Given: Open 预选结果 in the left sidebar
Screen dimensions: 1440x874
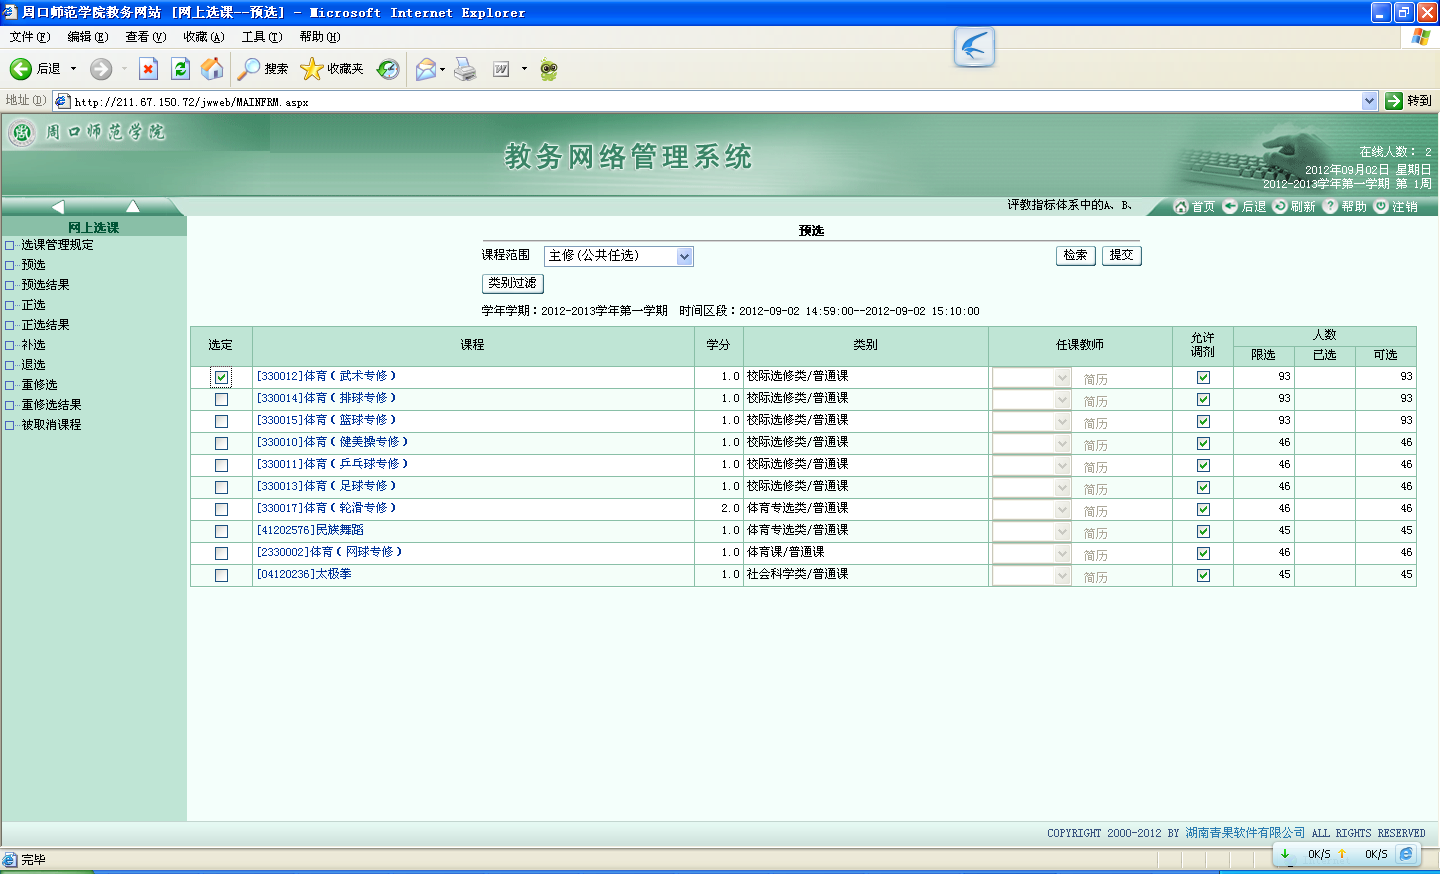Looking at the screenshot, I should [46, 285].
